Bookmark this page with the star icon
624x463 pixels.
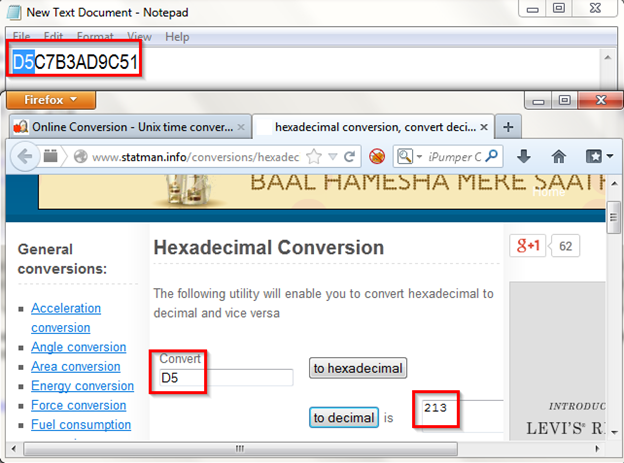(314, 157)
